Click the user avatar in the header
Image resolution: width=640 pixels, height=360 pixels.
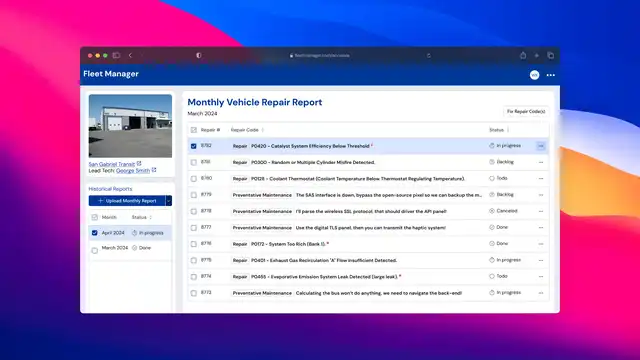click(x=534, y=75)
